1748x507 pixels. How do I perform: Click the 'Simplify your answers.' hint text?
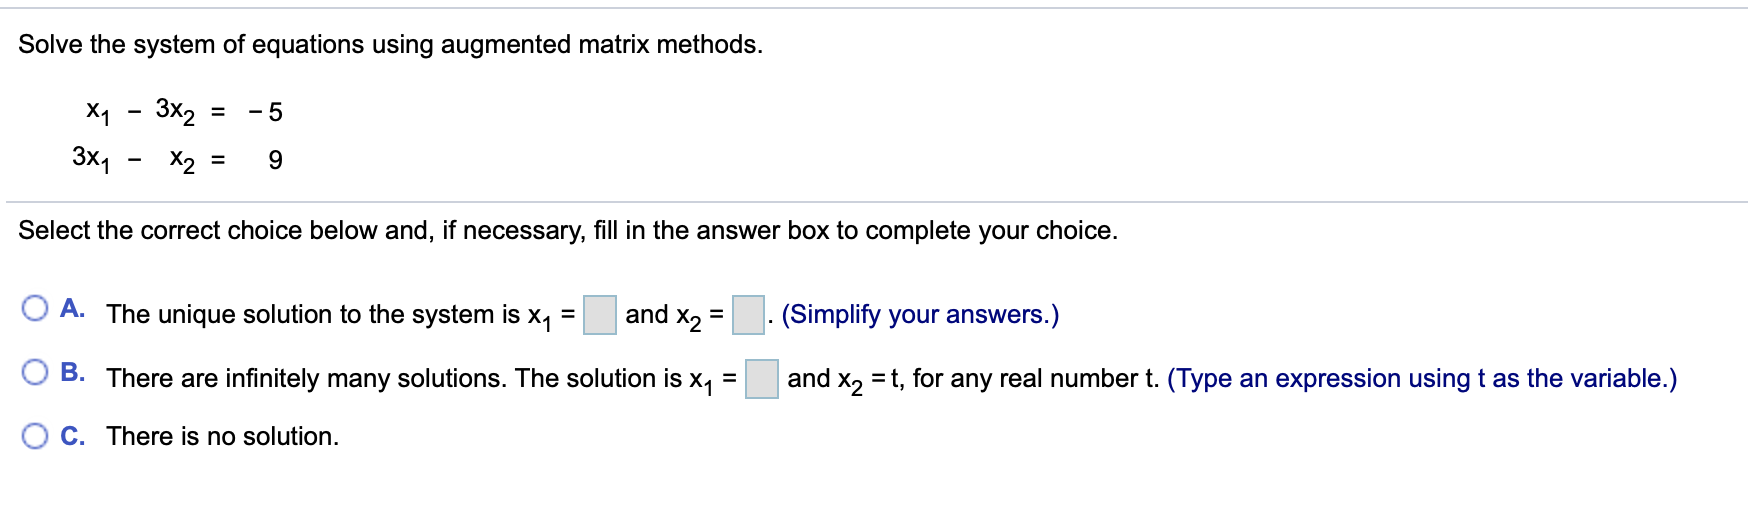920,314
